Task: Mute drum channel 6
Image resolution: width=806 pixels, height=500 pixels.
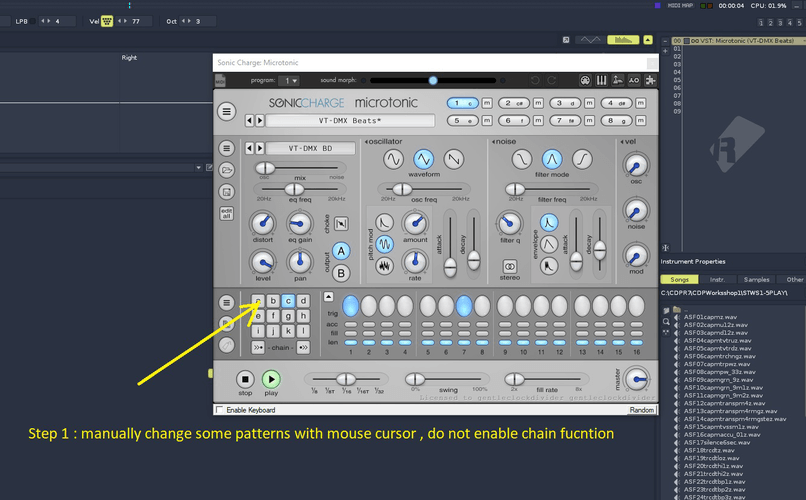Action: click(538, 120)
